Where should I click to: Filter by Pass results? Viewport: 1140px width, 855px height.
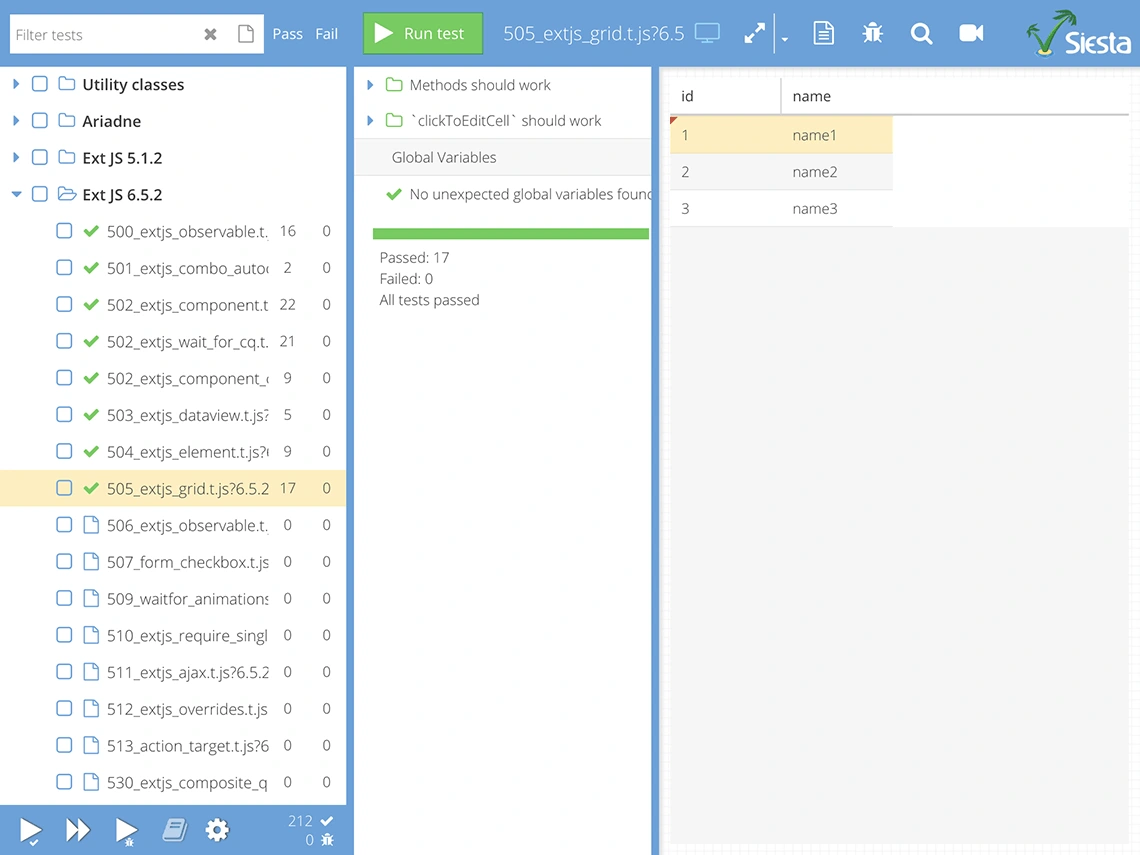click(287, 34)
